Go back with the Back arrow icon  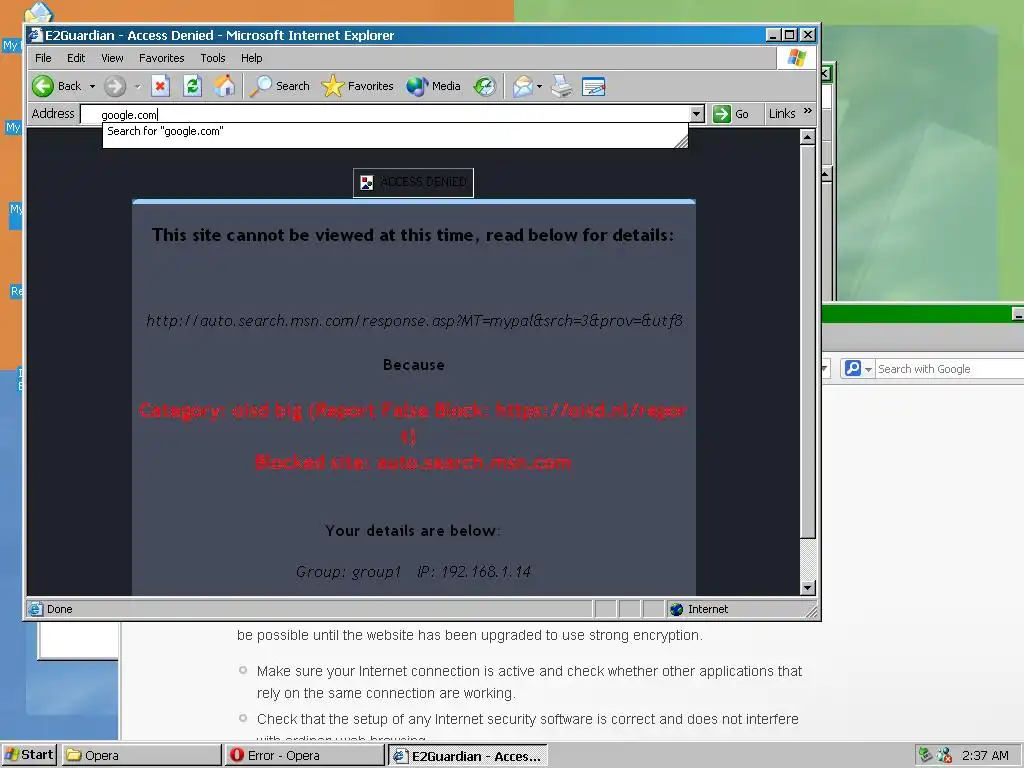click(43, 86)
